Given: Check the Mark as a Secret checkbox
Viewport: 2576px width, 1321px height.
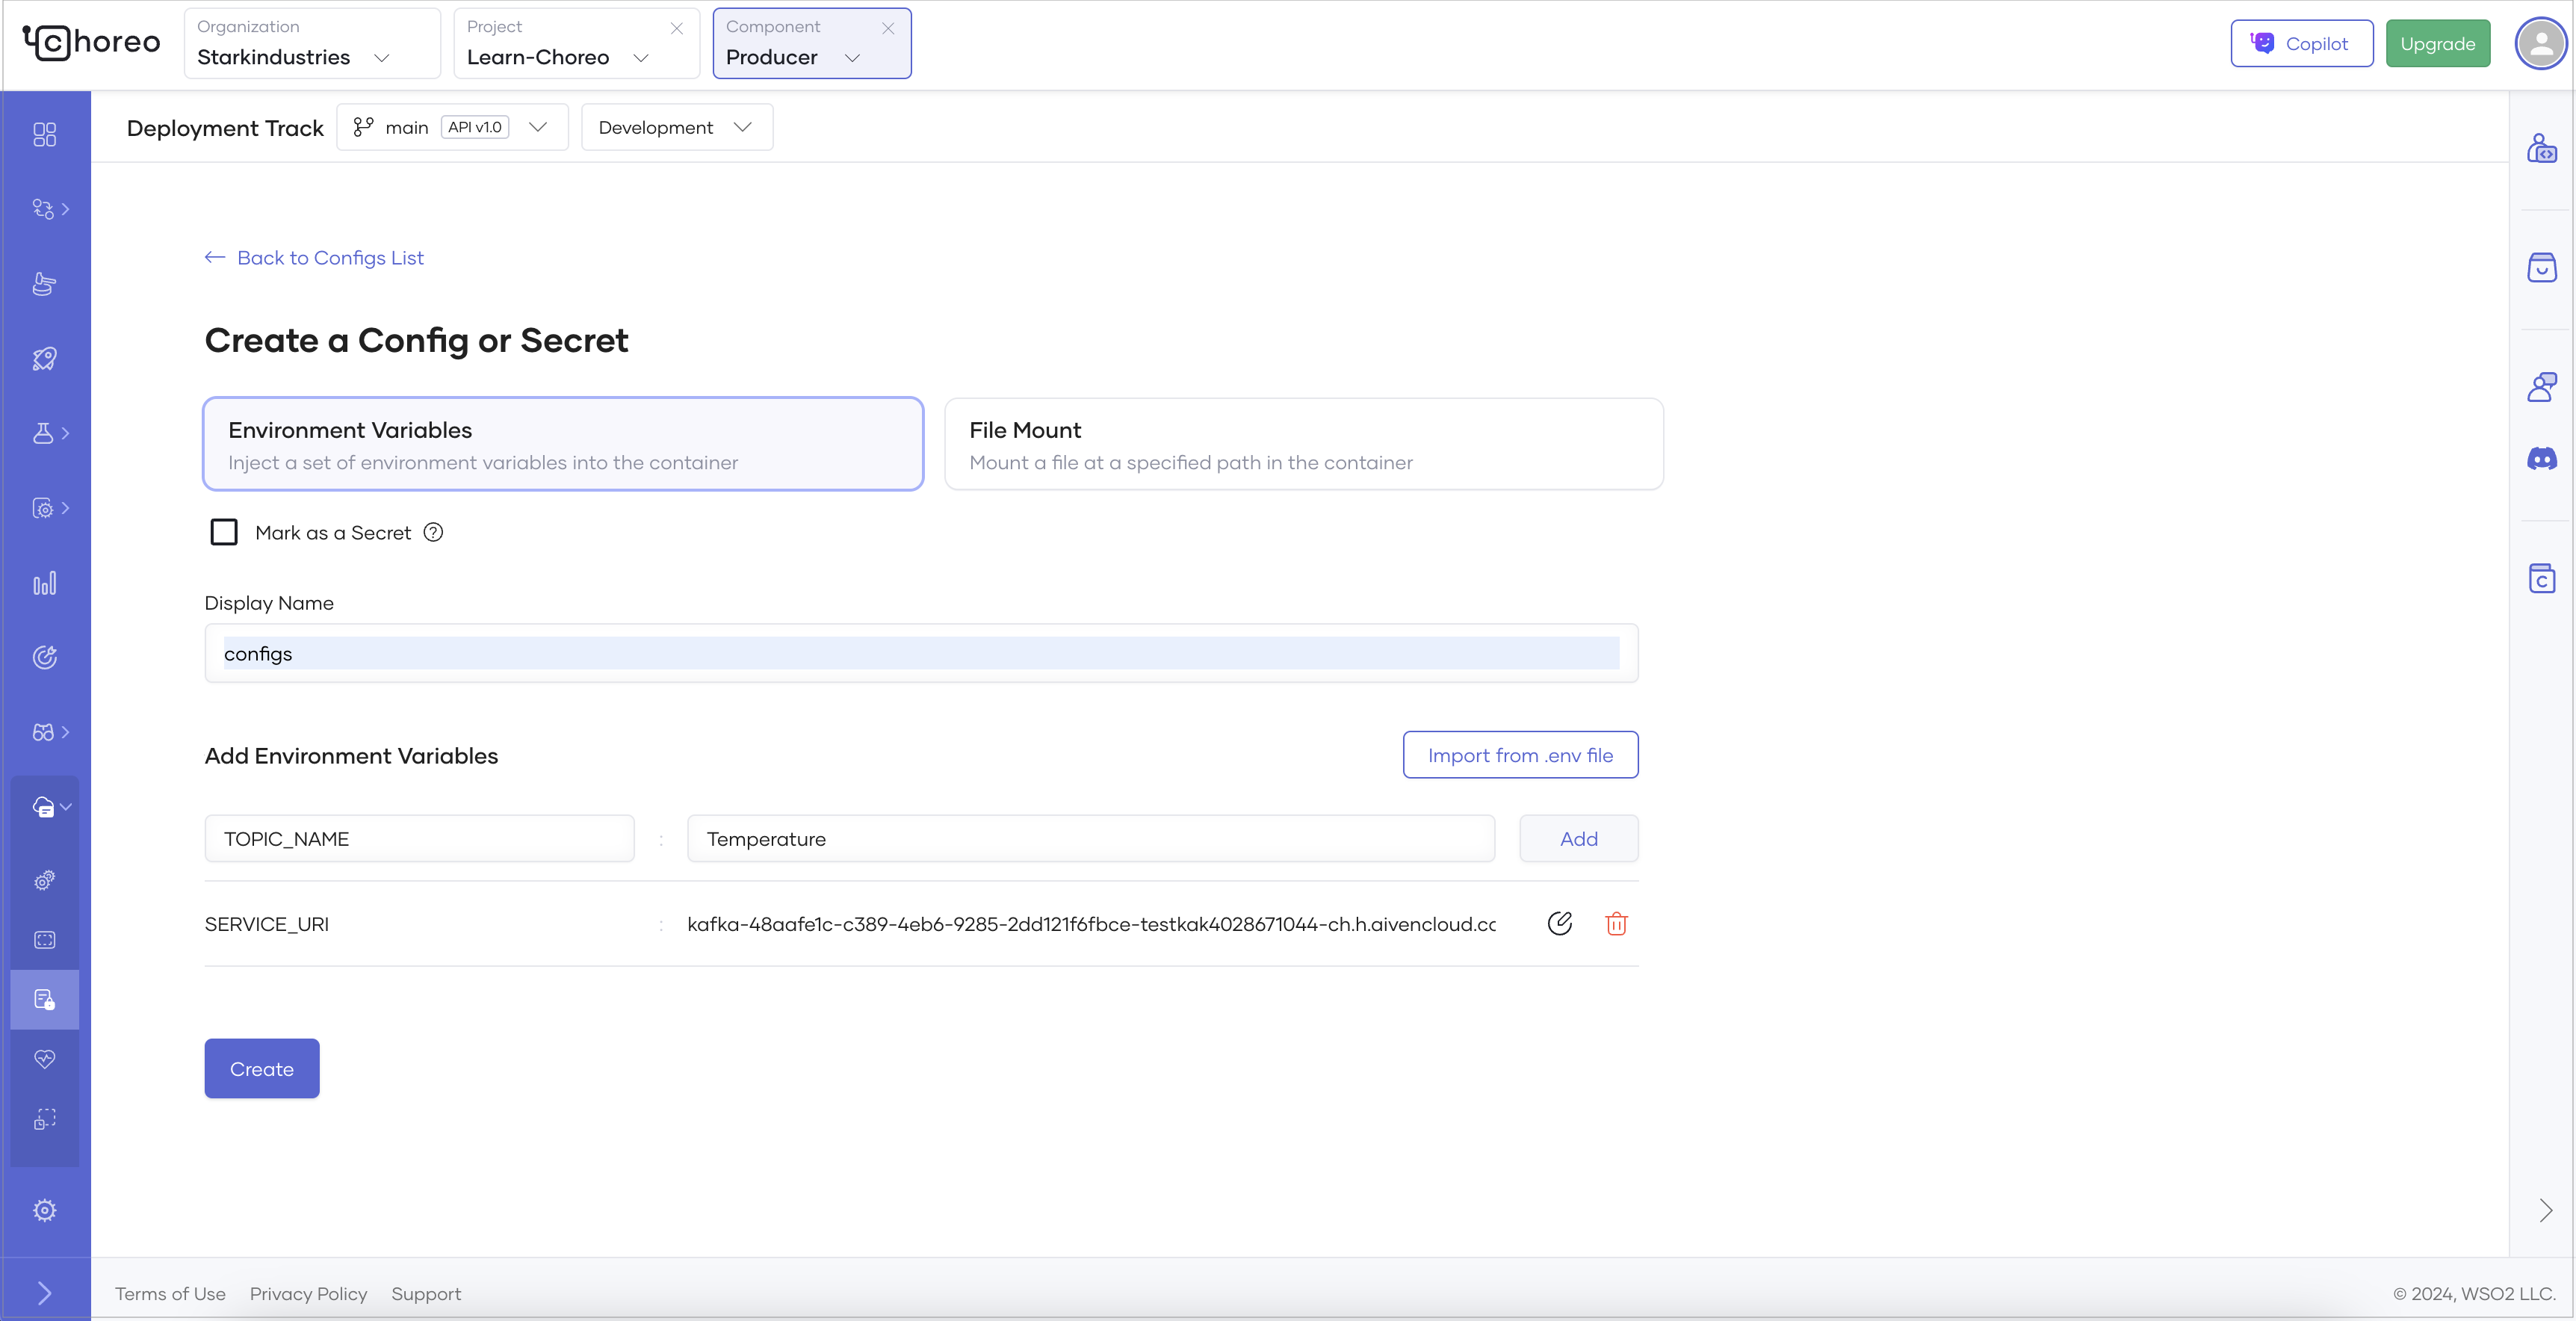Looking at the screenshot, I should coord(224,533).
